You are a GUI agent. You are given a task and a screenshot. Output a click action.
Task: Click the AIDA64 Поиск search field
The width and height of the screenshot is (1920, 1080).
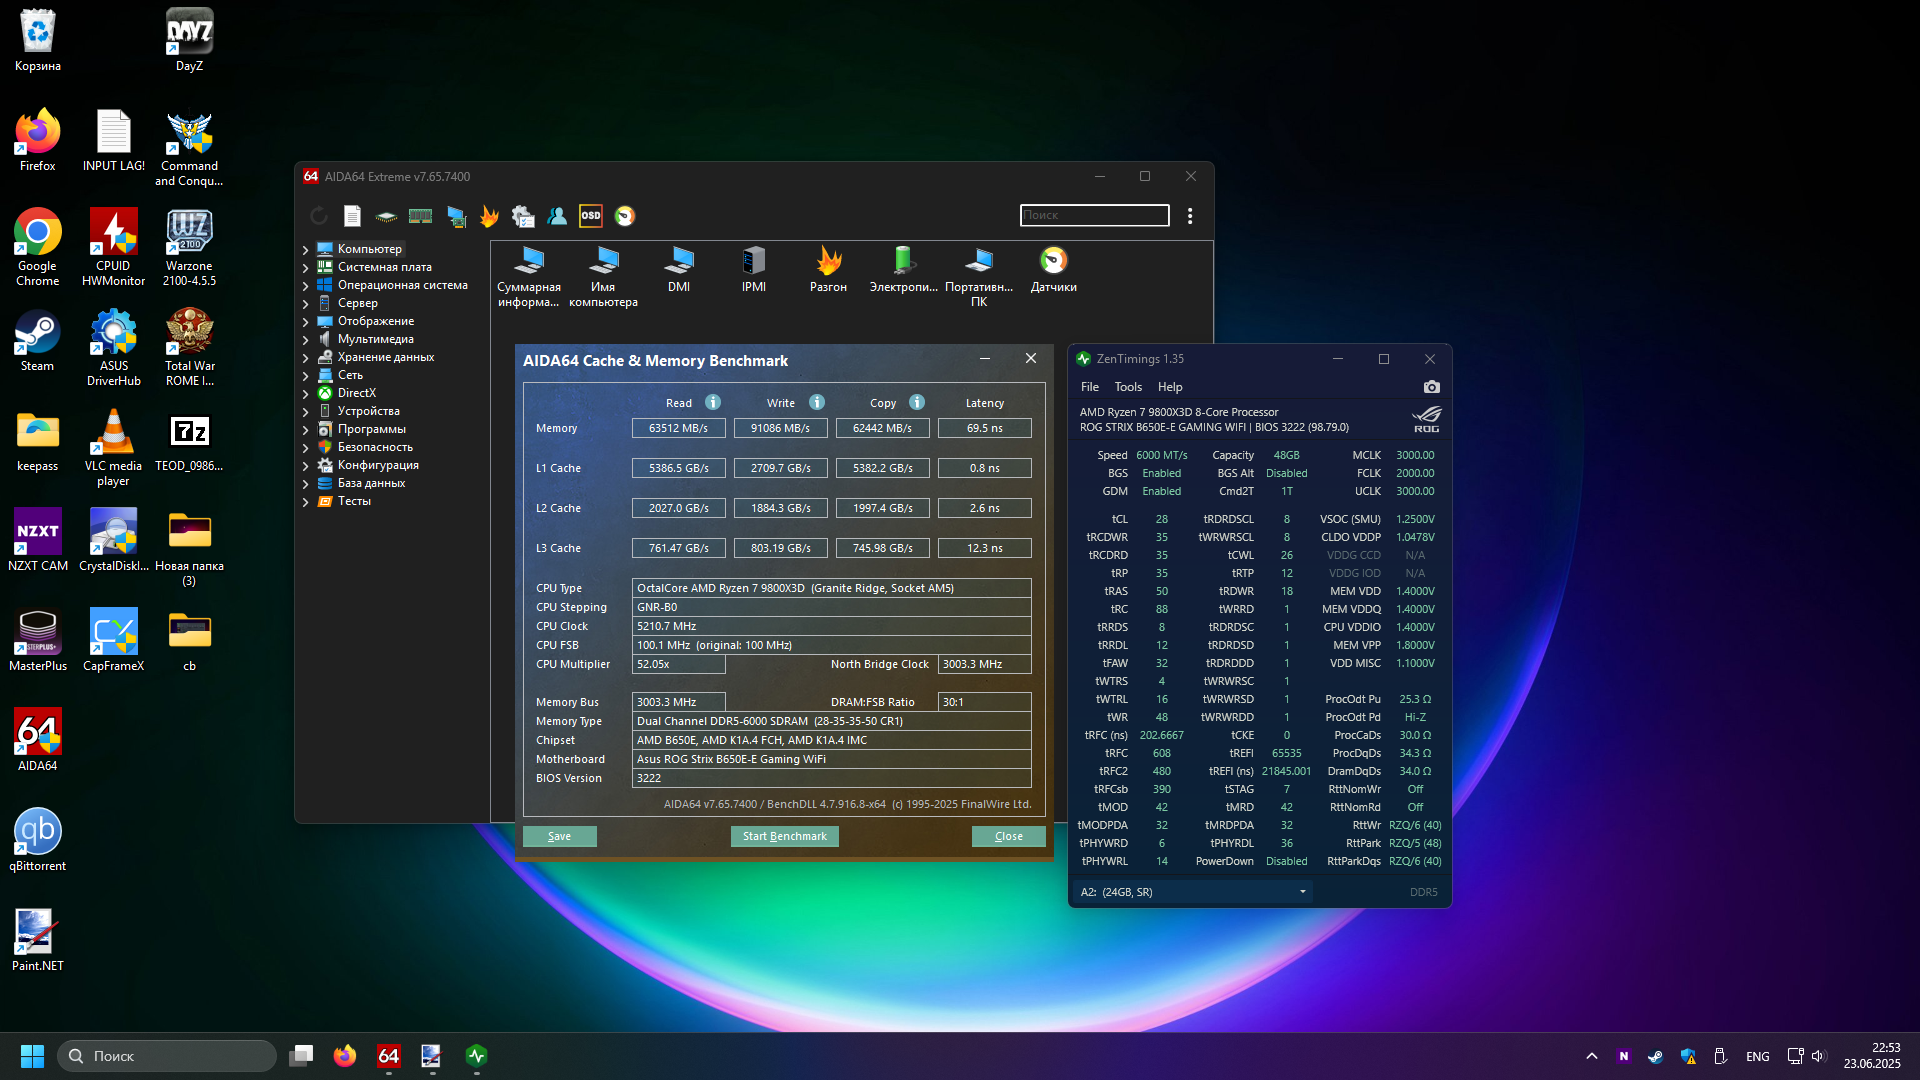pyautogui.click(x=1095, y=215)
